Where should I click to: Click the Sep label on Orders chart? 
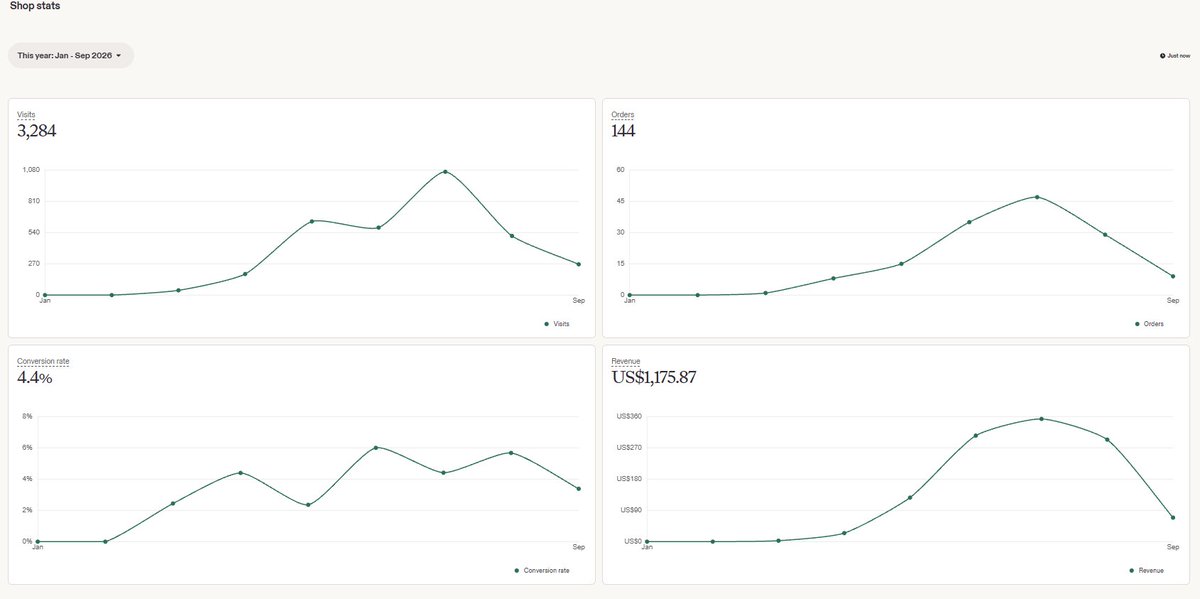(1173, 301)
